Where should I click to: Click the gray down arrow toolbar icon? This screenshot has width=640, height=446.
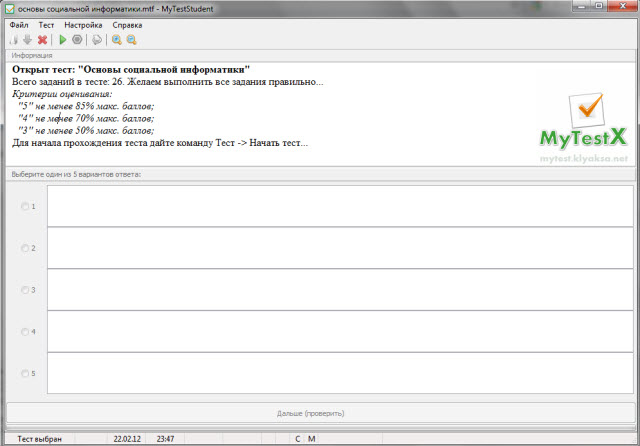pyautogui.click(x=27, y=40)
